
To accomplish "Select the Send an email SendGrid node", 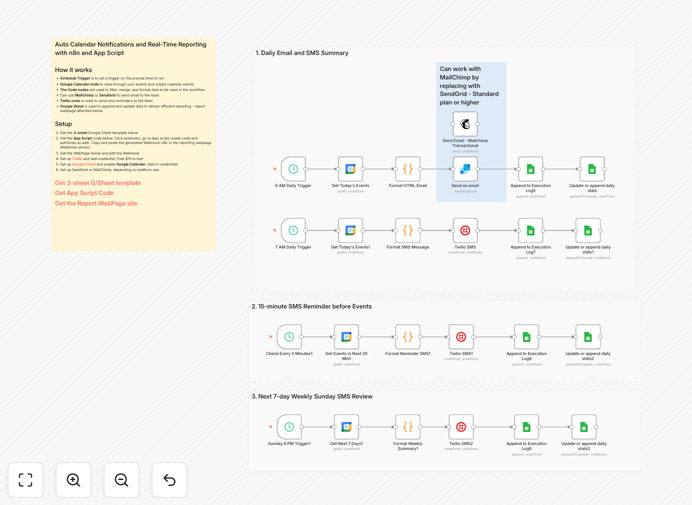I will [465, 169].
